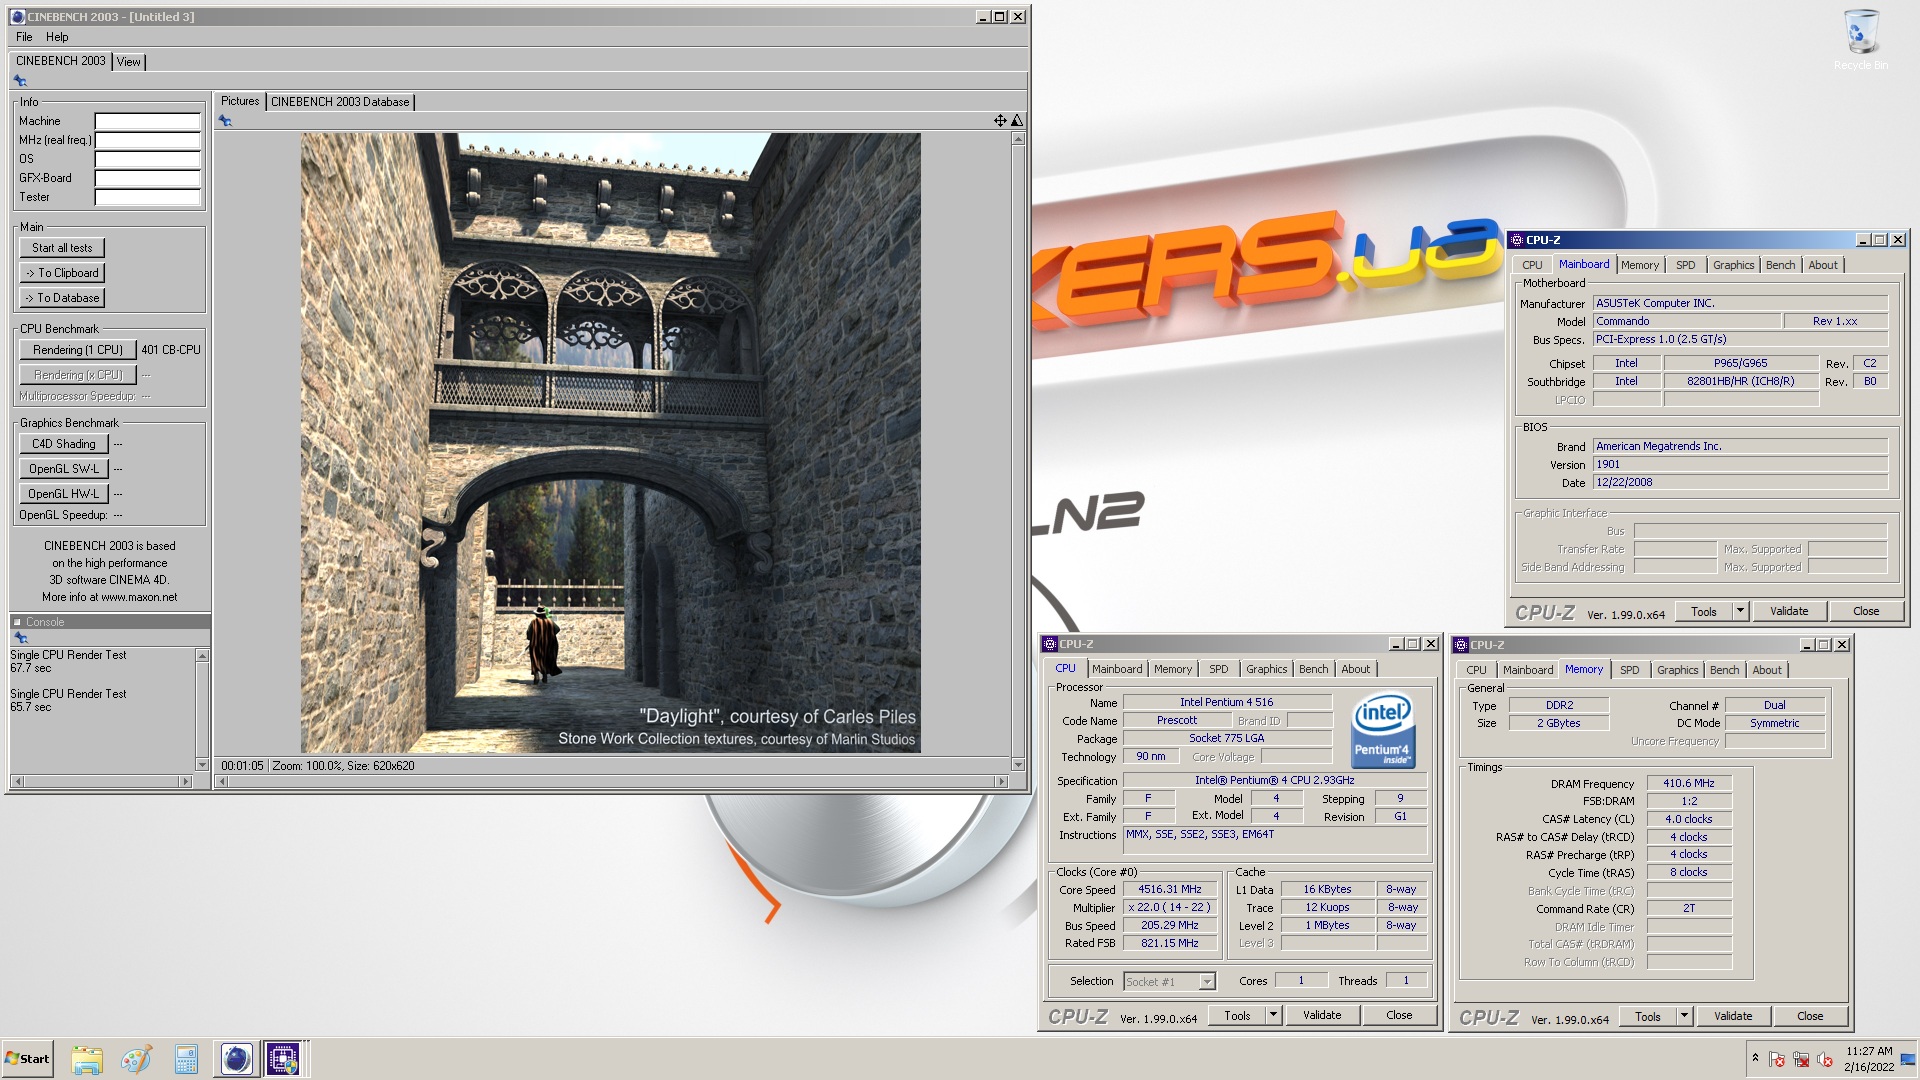Switch to Cinebench taskbar icon
This screenshot has width=1920, height=1080.
click(x=236, y=1059)
